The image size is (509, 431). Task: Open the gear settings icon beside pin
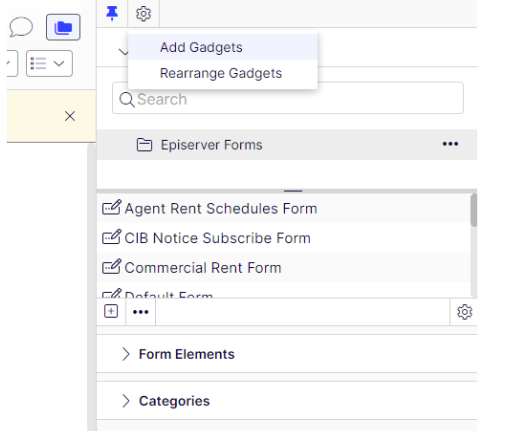pyautogui.click(x=143, y=14)
